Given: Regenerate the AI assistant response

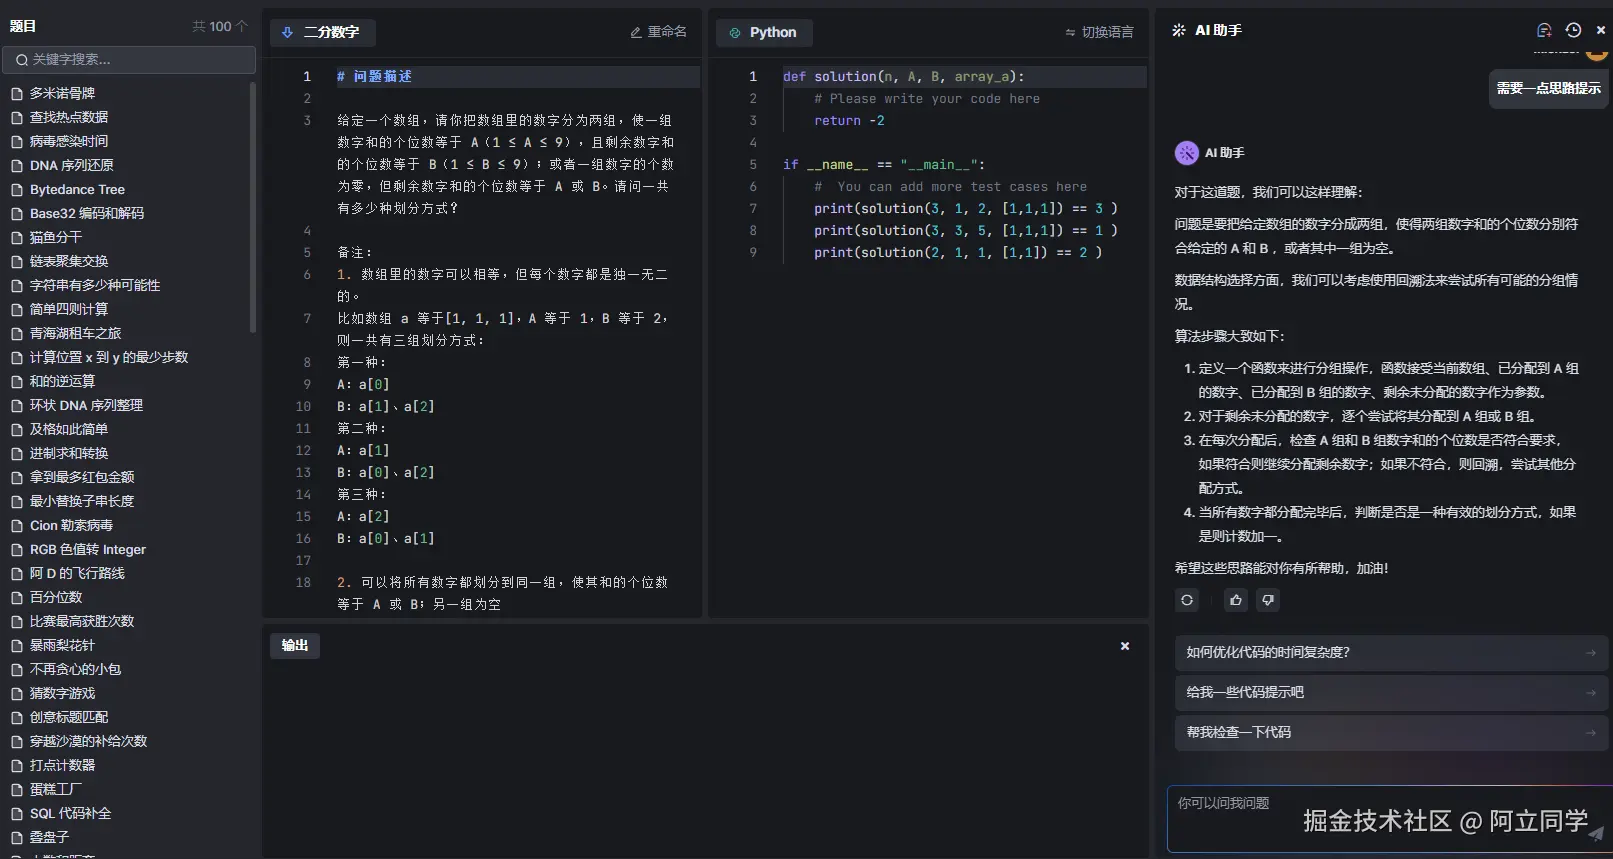Looking at the screenshot, I should [1187, 600].
